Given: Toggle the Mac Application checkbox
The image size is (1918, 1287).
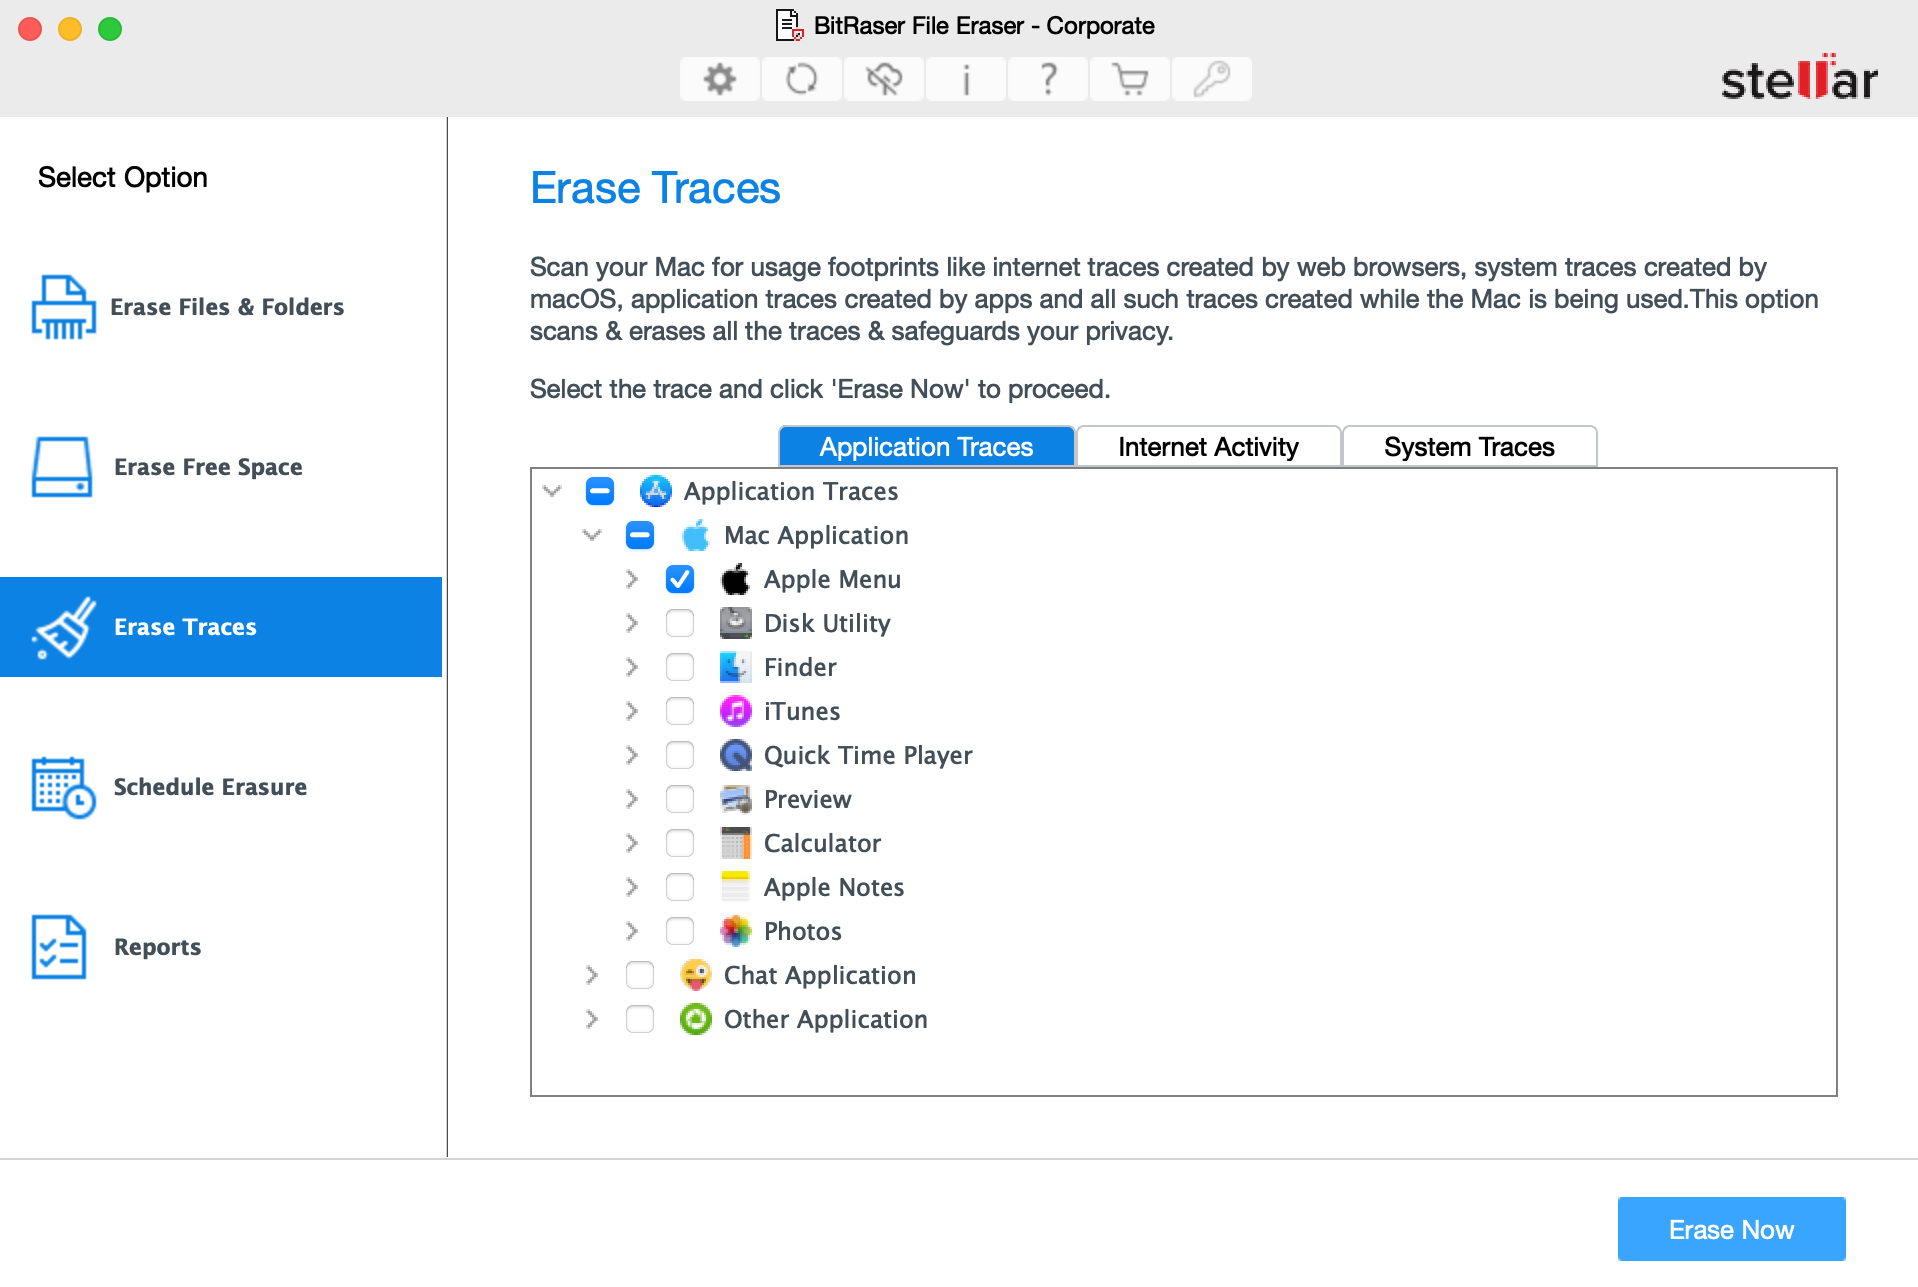Looking at the screenshot, I should tap(640, 535).
